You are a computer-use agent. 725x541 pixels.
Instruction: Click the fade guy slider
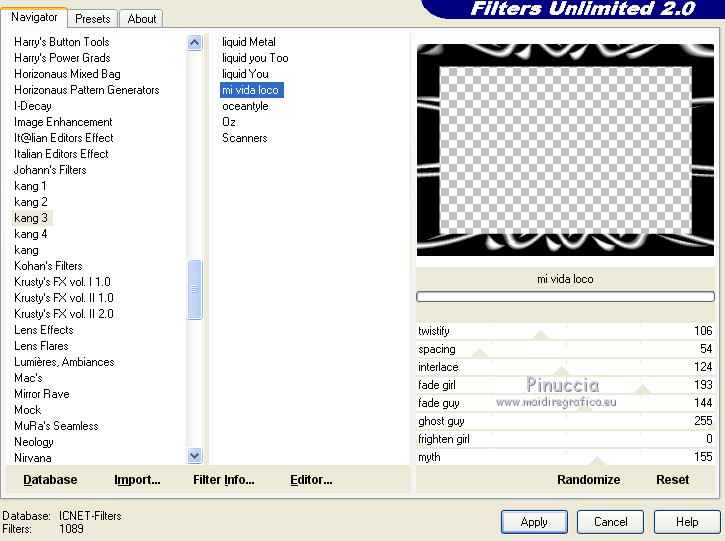(565, 403)
